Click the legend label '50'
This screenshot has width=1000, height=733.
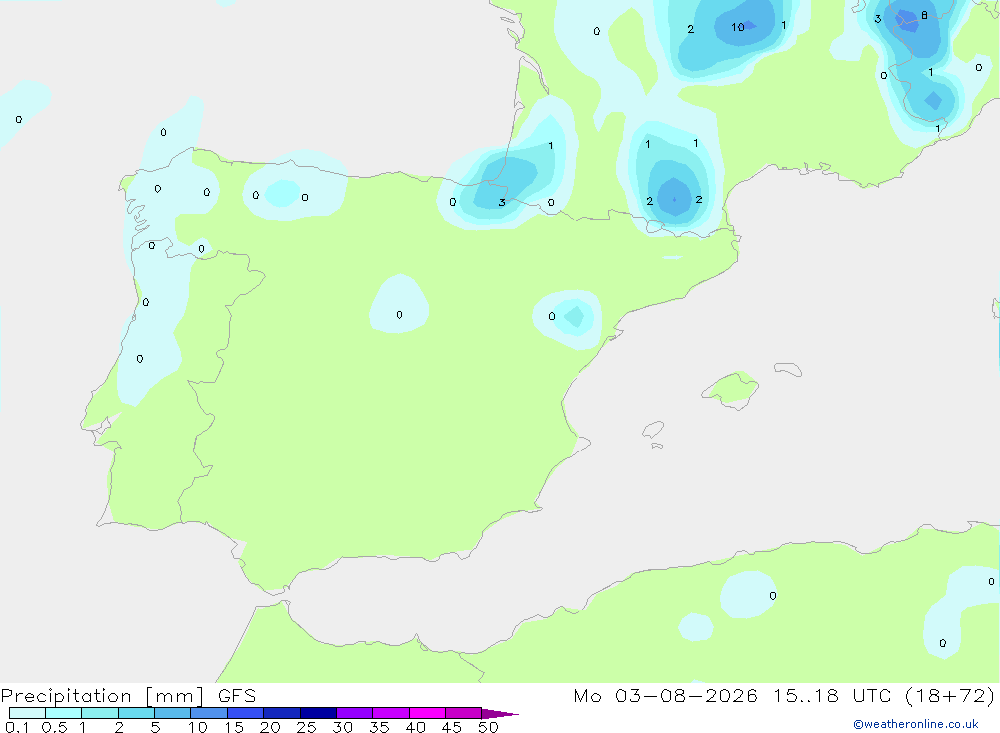coord(488,727)
